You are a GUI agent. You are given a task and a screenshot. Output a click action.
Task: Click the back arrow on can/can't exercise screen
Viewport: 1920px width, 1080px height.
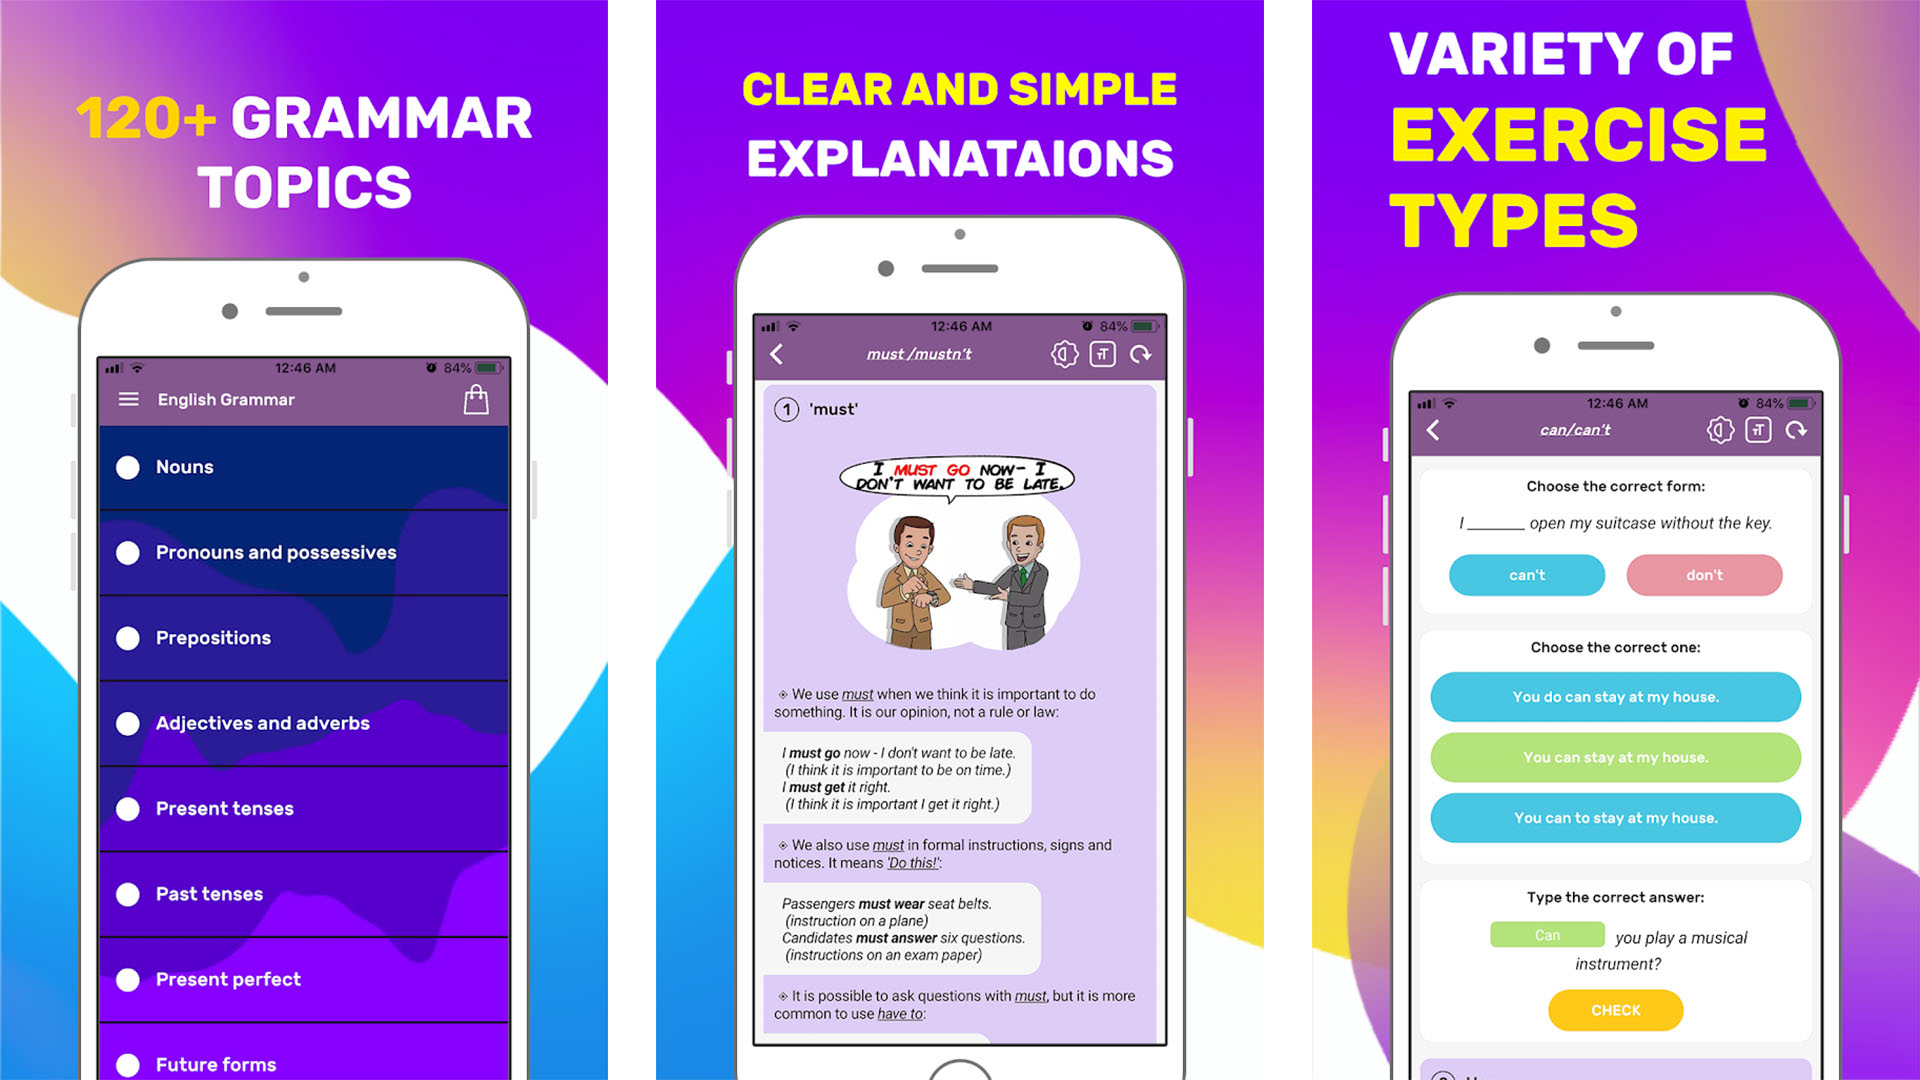[1433, 429]
